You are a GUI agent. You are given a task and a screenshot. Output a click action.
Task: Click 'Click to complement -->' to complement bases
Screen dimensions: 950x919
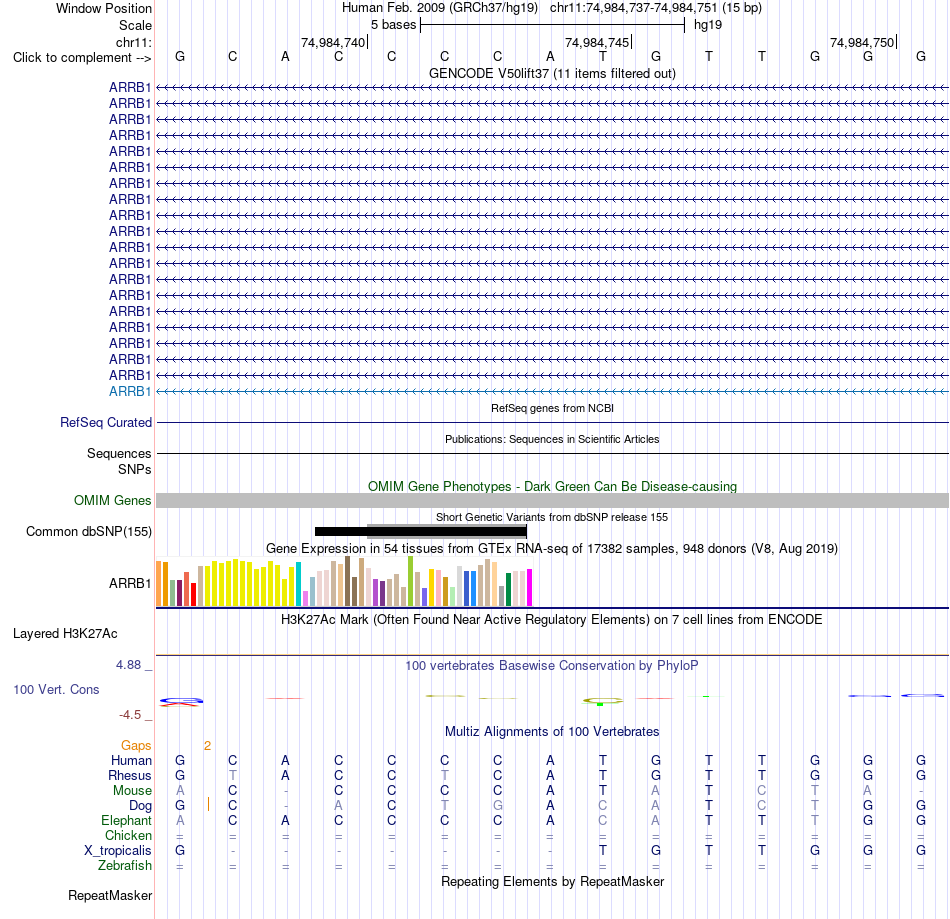82,58
